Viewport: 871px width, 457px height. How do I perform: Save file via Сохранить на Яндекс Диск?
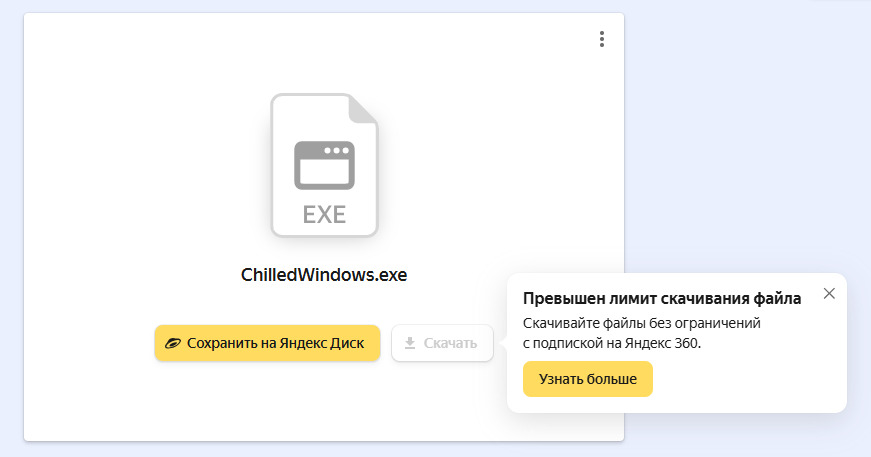point(267,343)
